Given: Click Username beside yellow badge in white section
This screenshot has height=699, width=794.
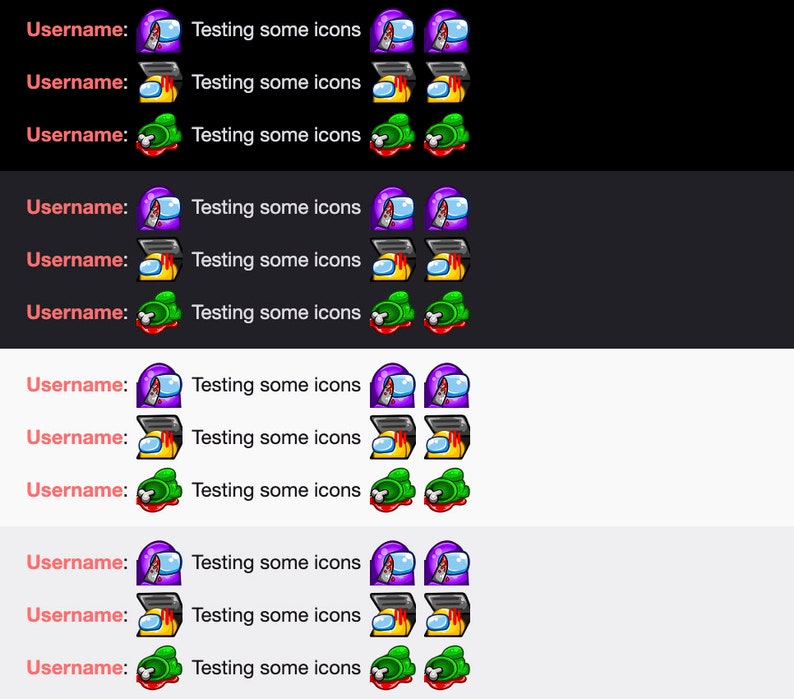Looking at the screenshot, I should [77, 437].
